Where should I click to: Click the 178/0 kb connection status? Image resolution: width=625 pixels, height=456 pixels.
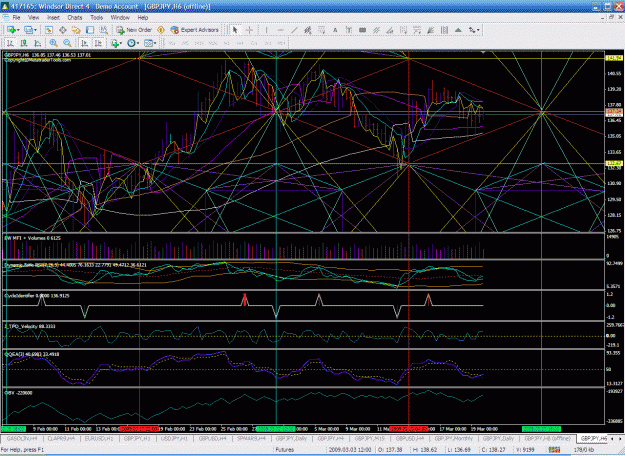tap(585, 450)
